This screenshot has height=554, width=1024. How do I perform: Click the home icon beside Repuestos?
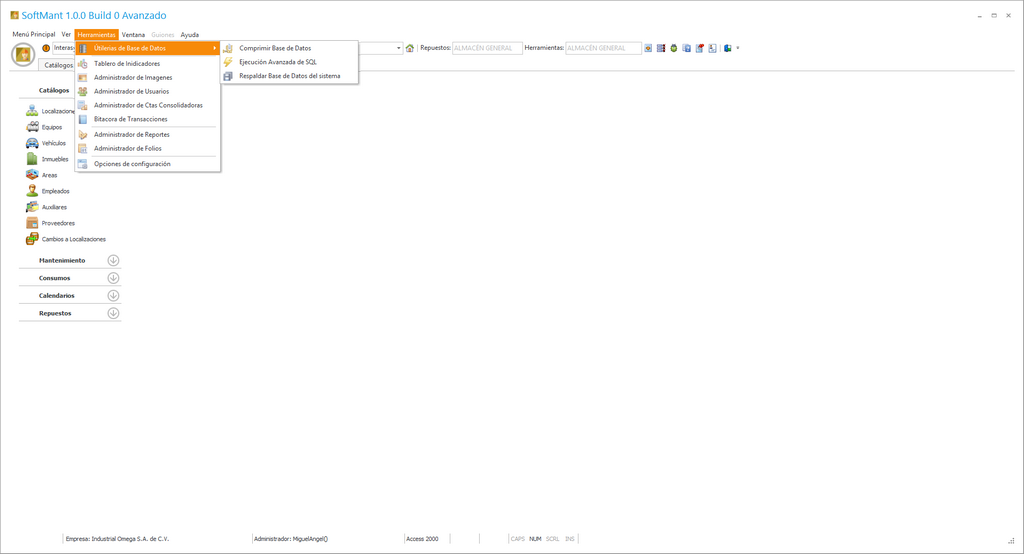(x=410, y=48)
